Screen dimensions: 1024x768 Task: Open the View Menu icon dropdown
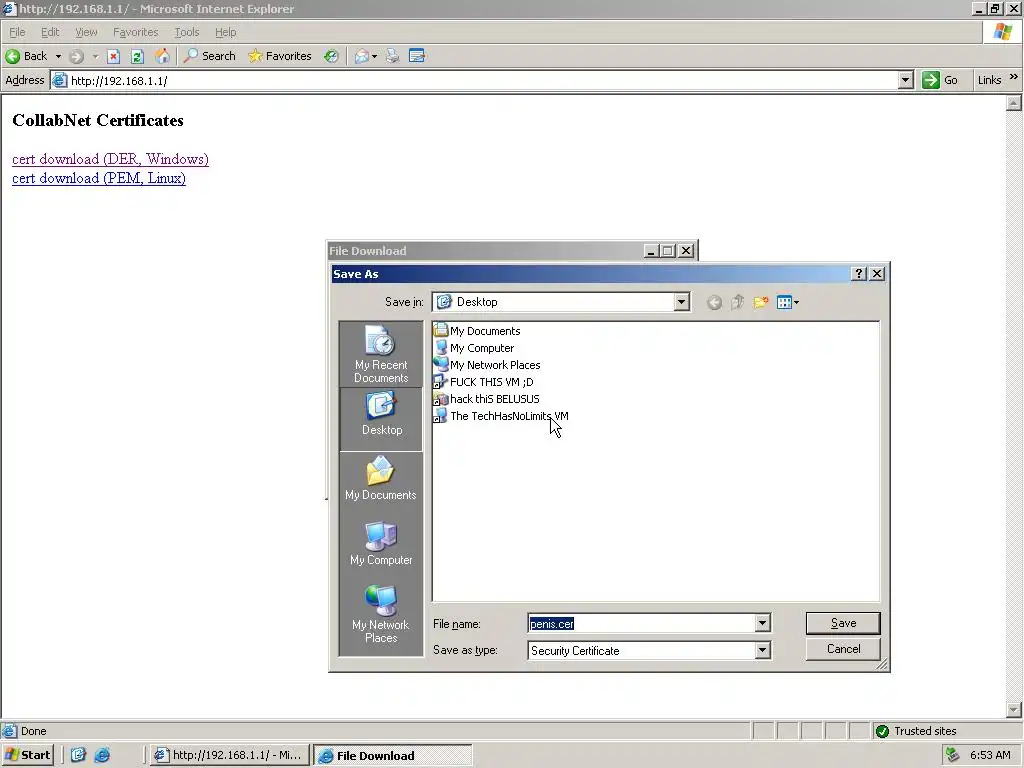click(788, 302)
